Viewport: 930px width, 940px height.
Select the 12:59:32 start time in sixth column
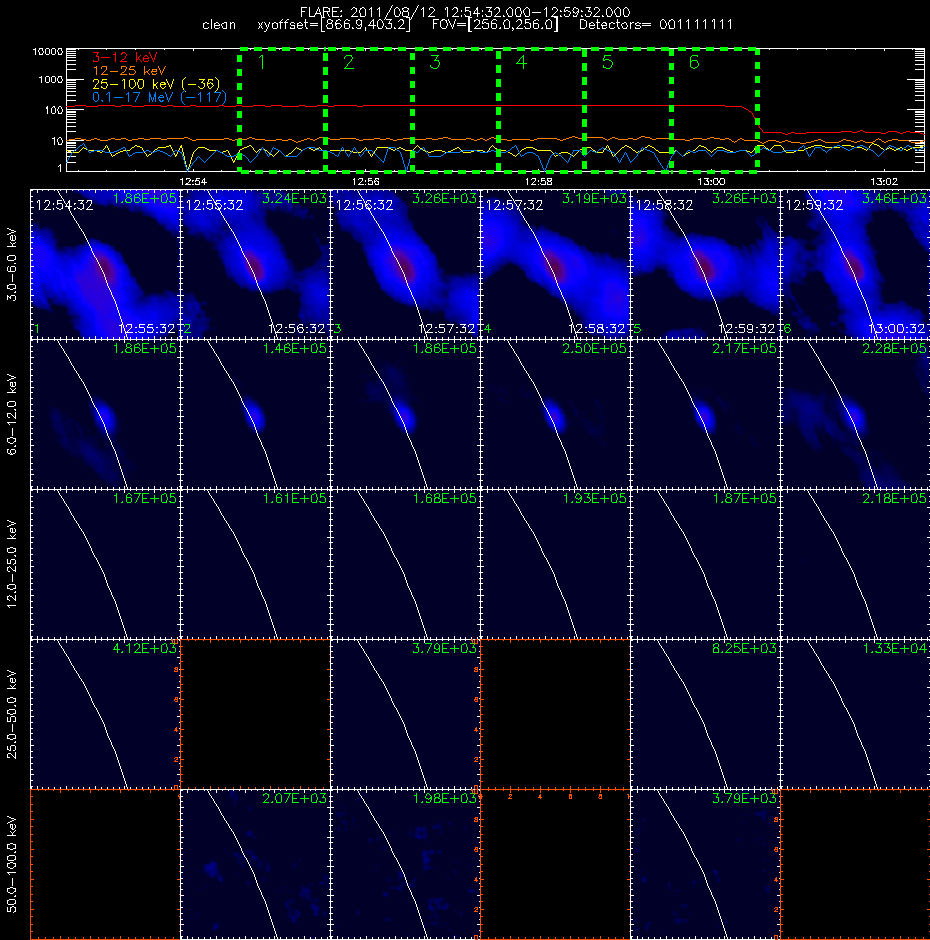(x=814, y=206)
